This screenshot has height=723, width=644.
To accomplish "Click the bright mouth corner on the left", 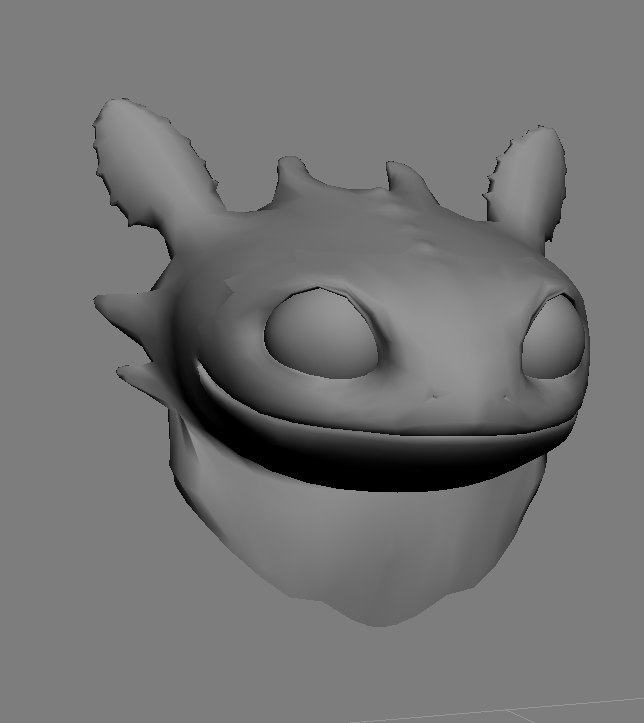I will (206, 378).
